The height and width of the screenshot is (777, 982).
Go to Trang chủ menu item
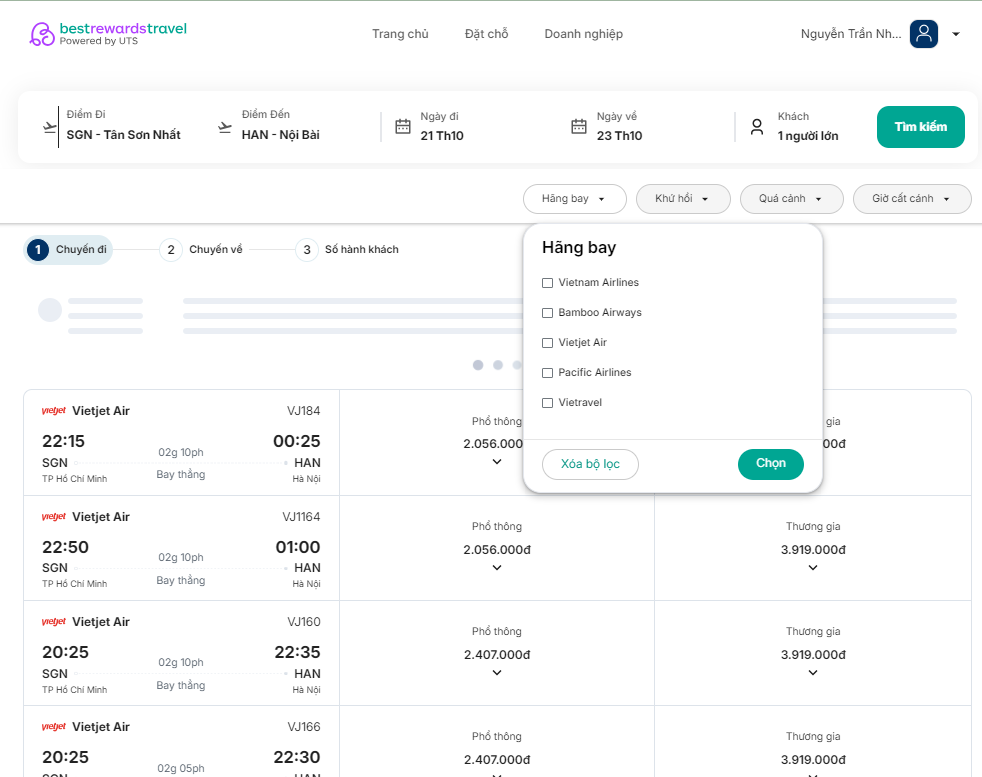(x=400, y=34)
